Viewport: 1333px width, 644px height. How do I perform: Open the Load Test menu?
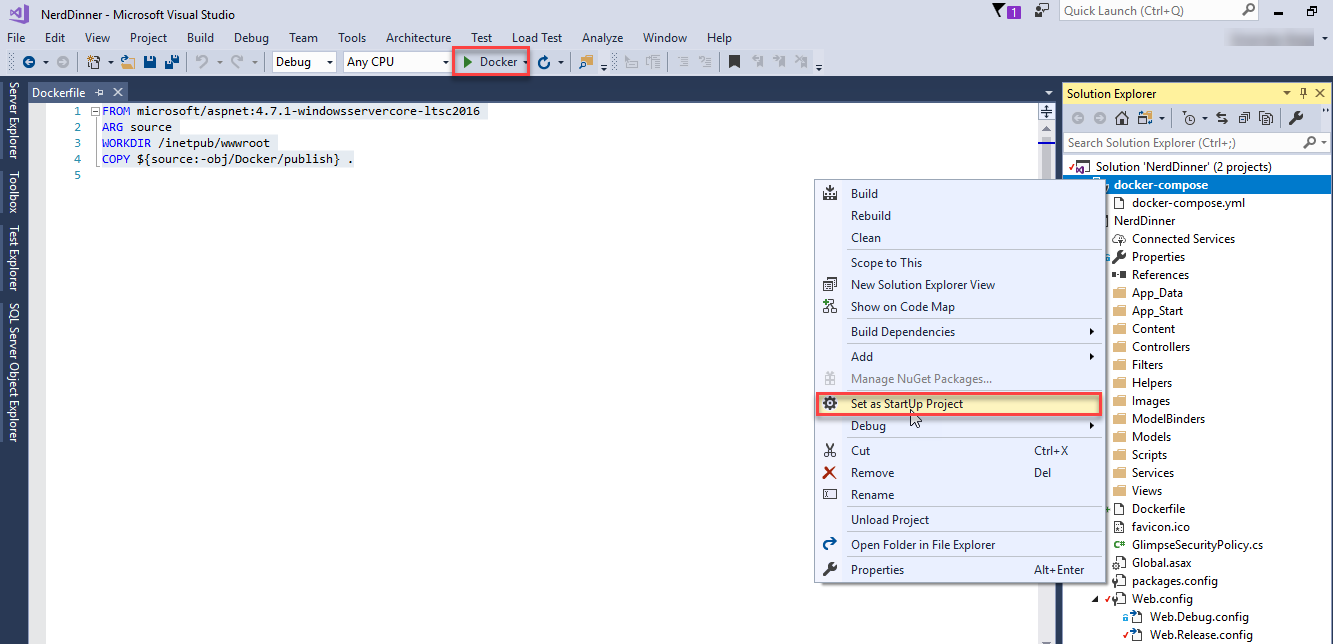click(x=537, y=38)
